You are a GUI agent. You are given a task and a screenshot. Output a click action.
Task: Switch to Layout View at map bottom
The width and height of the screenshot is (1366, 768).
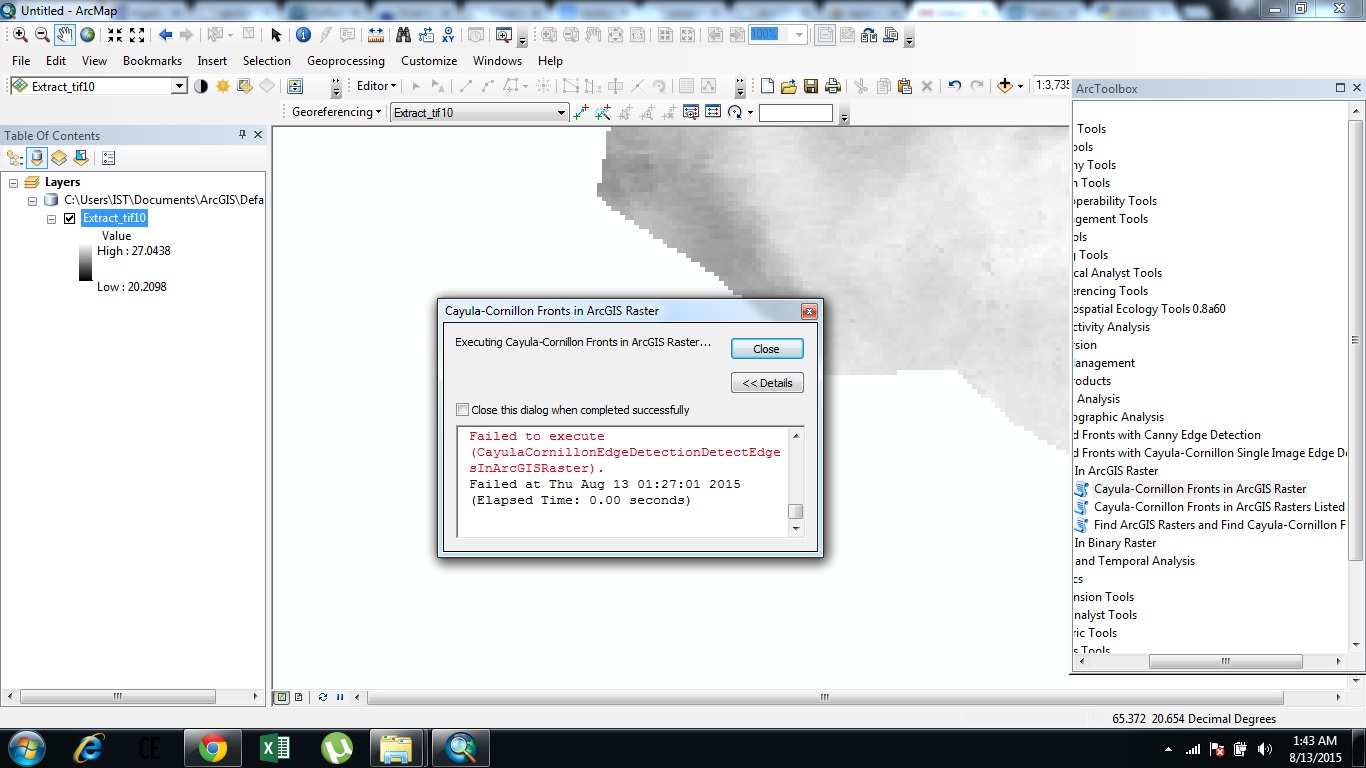point(298,697)
